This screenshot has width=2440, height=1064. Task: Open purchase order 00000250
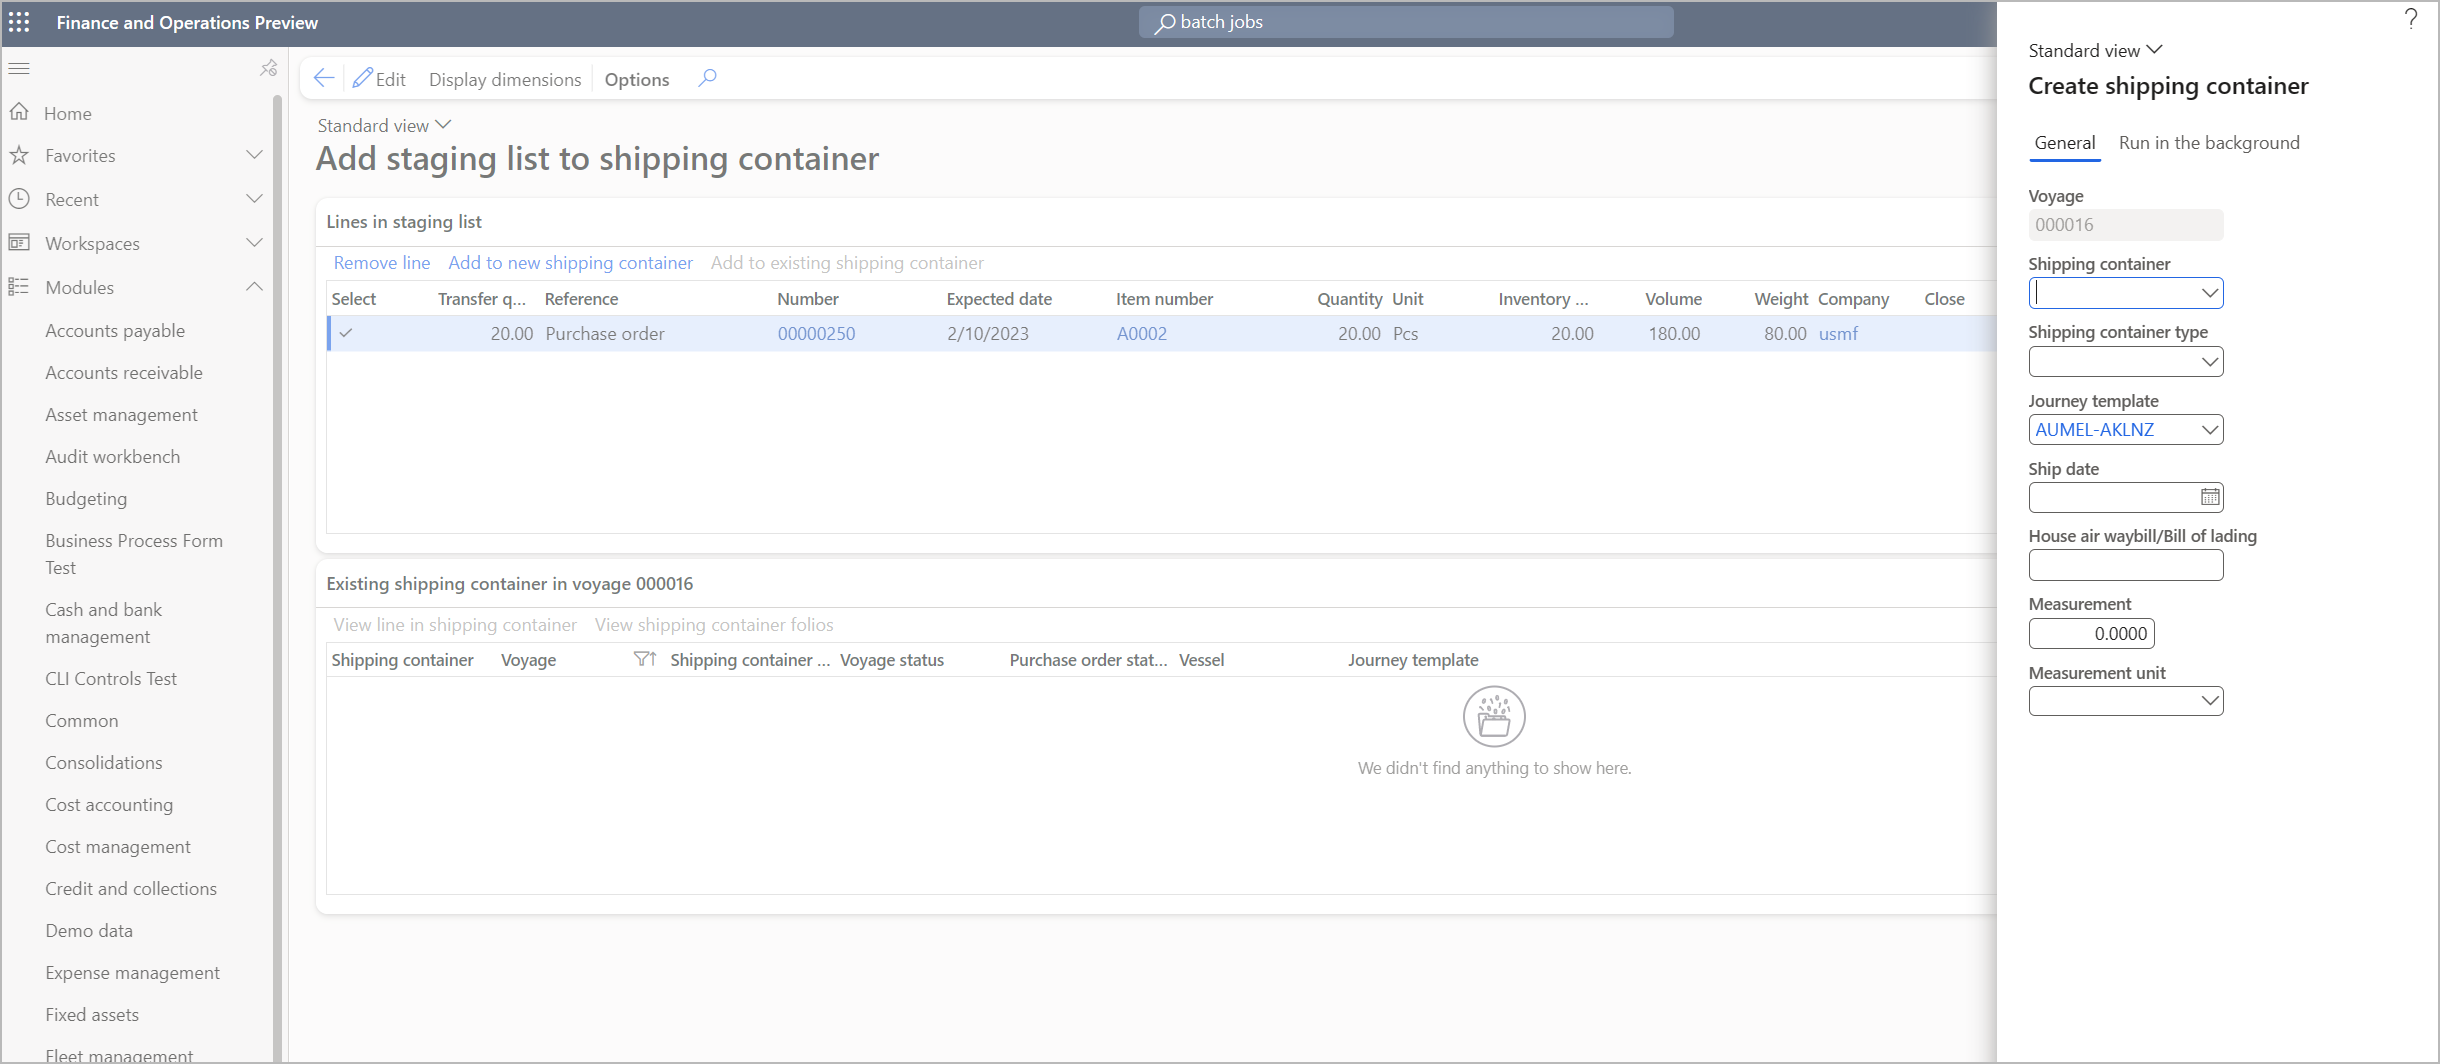pos(816,333)
